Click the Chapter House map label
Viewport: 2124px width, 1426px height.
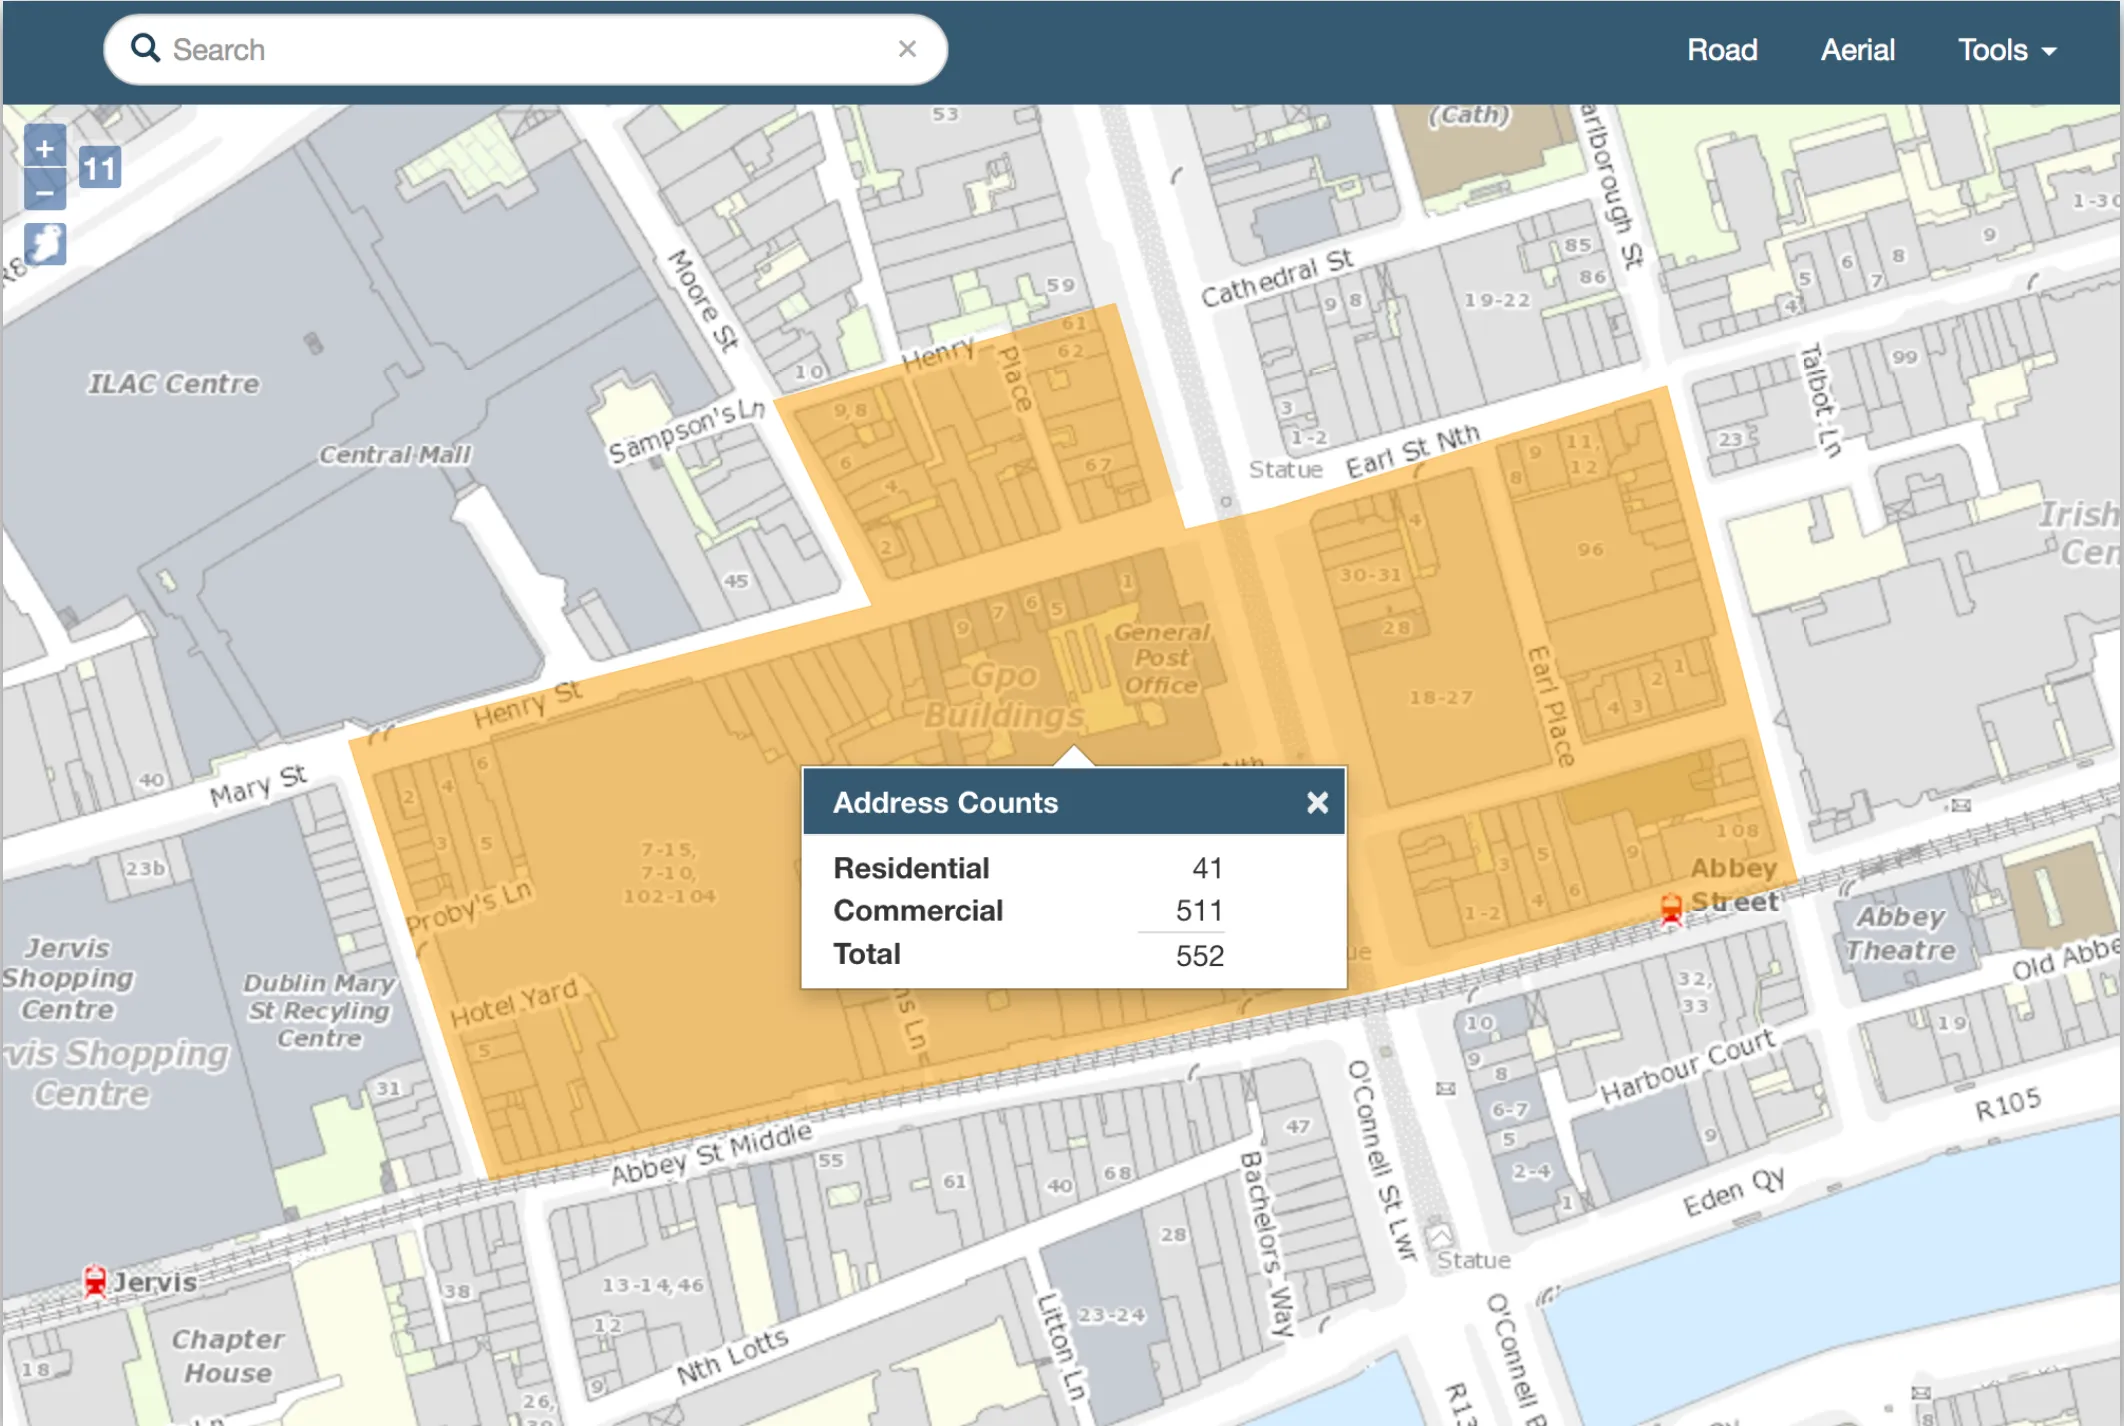(x=228, y=1356)
